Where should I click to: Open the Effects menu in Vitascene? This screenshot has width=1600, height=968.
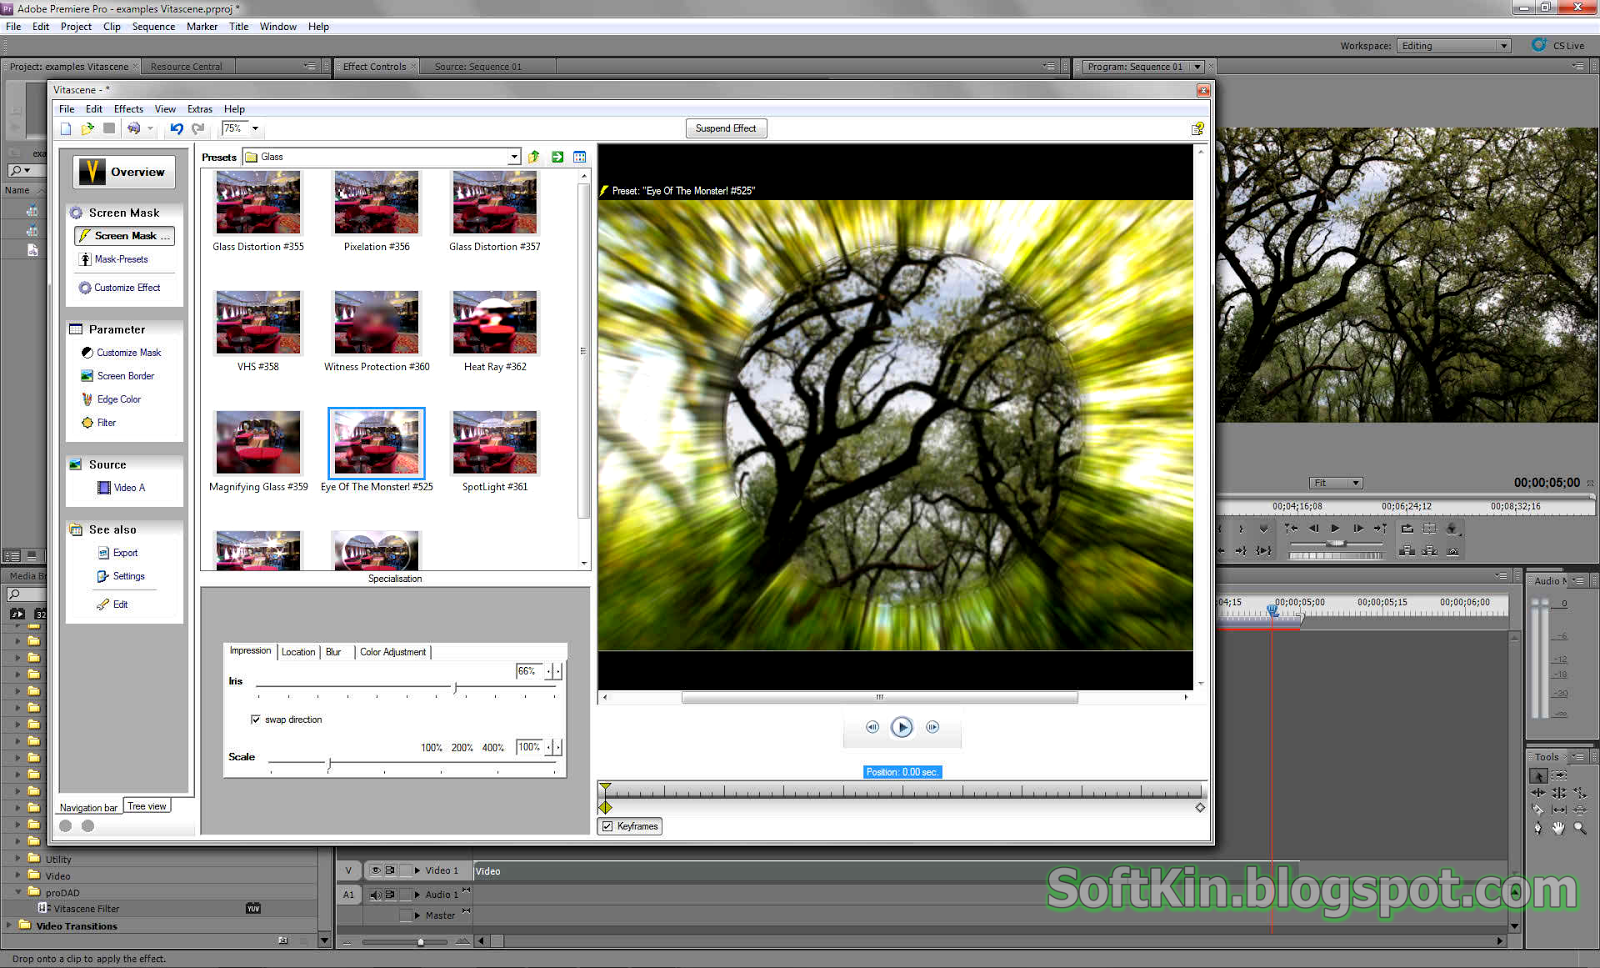point(128,109)
